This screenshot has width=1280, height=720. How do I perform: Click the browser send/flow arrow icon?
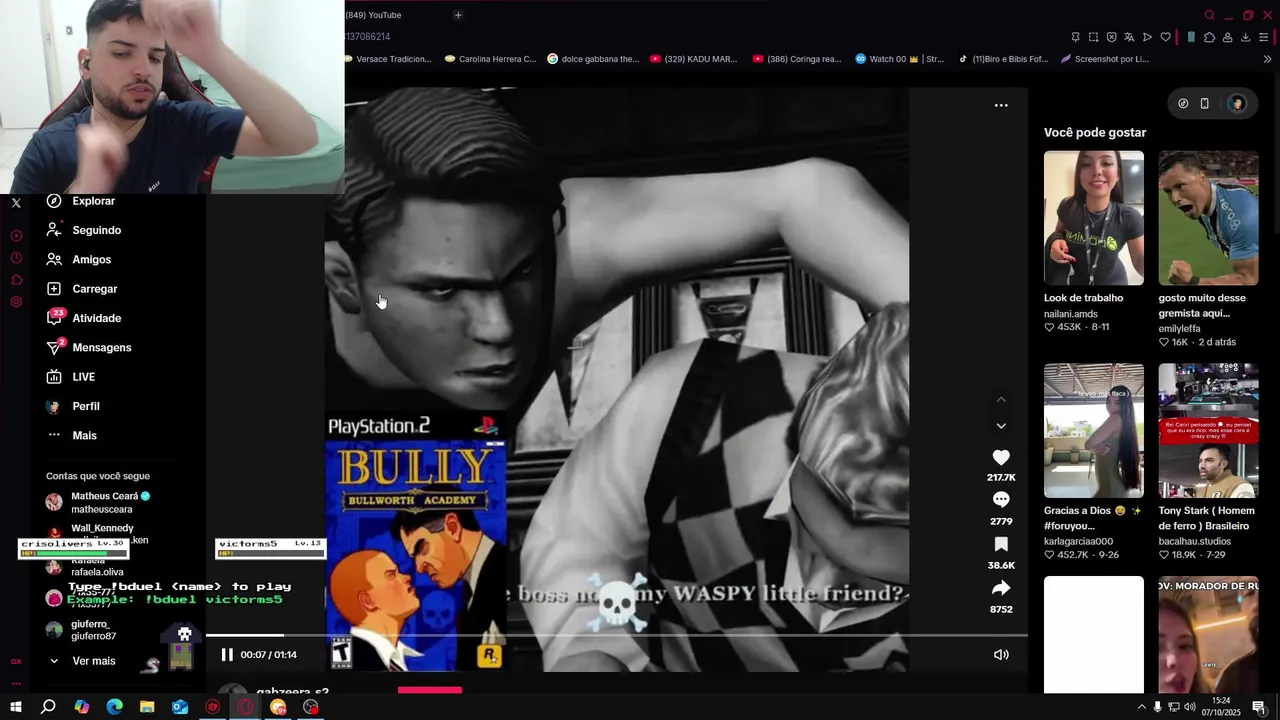[1147, 37]
